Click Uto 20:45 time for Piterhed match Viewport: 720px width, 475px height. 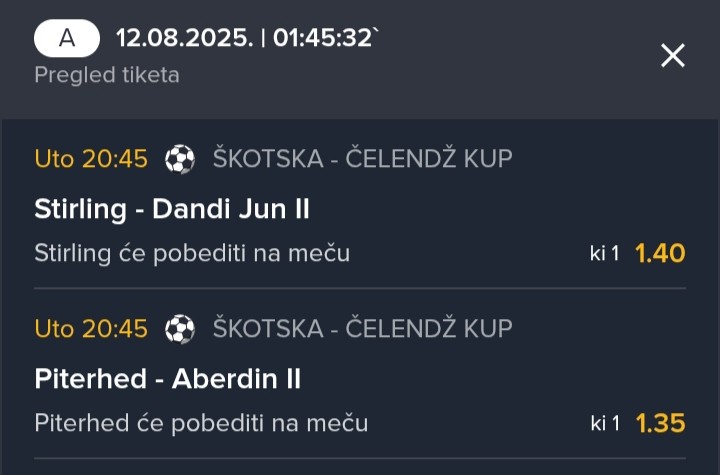pos(91,329)
